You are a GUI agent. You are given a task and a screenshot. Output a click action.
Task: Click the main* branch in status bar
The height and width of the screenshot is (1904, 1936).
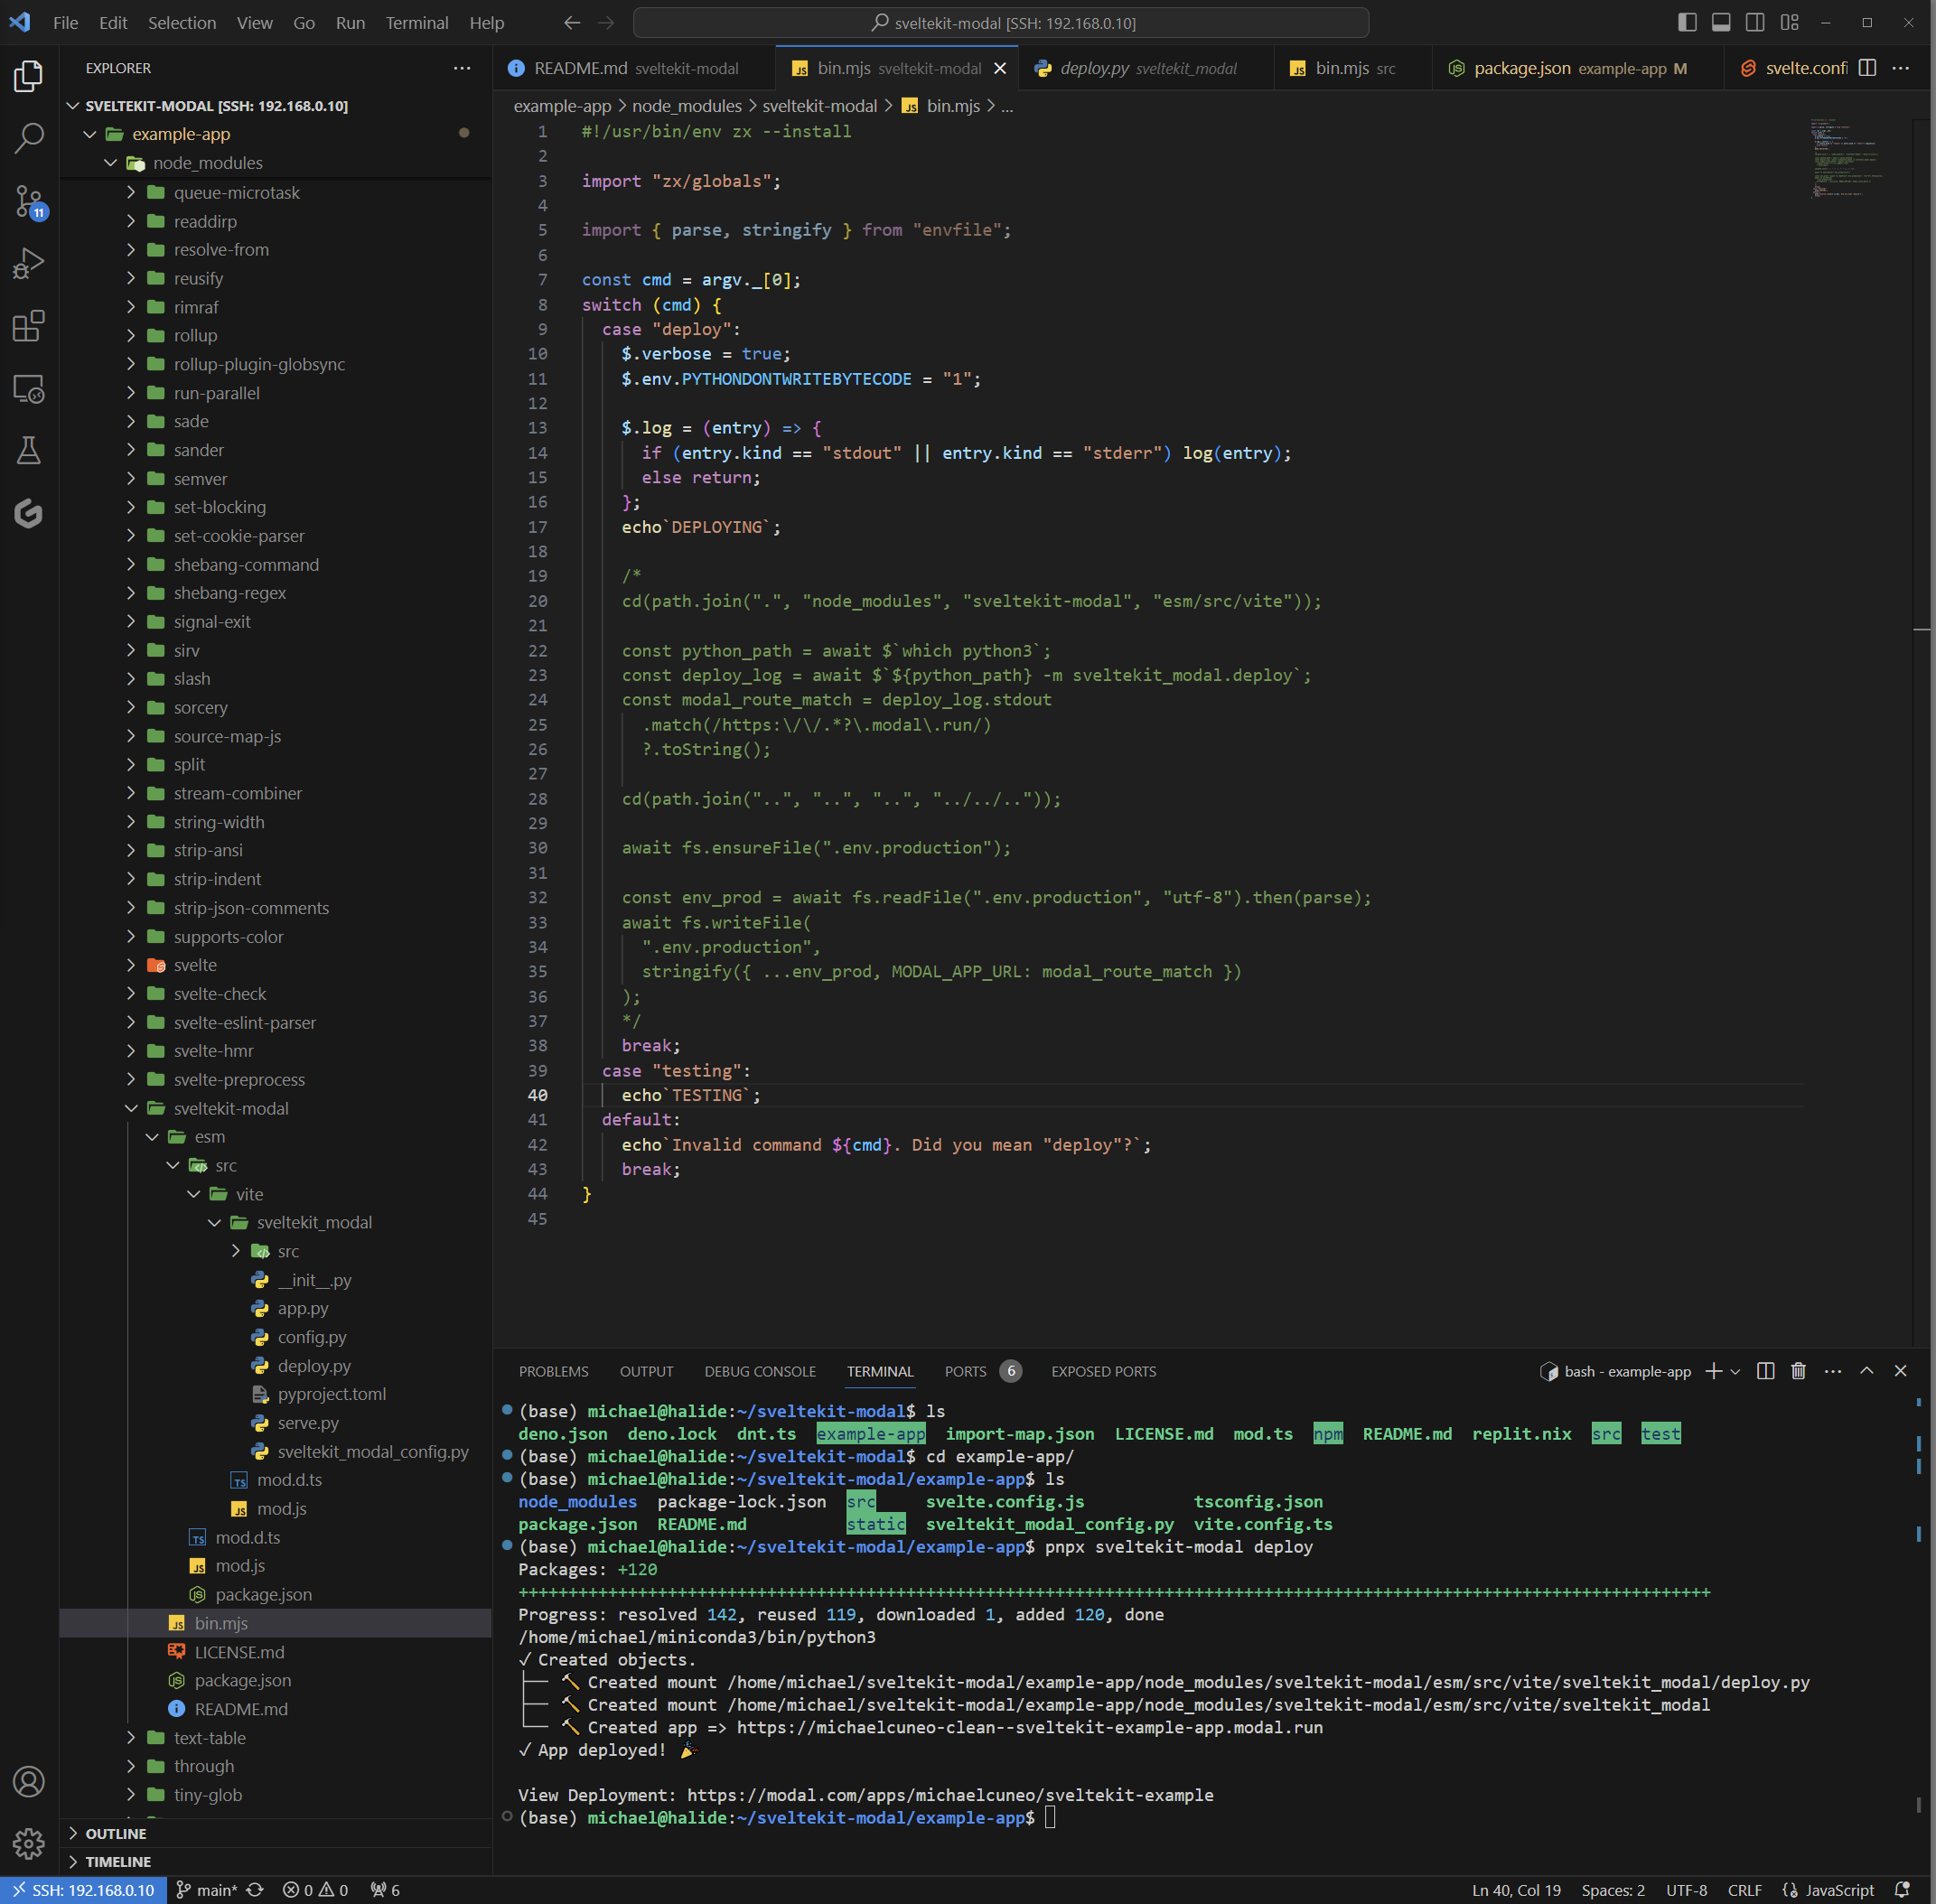click(207, 1889)
